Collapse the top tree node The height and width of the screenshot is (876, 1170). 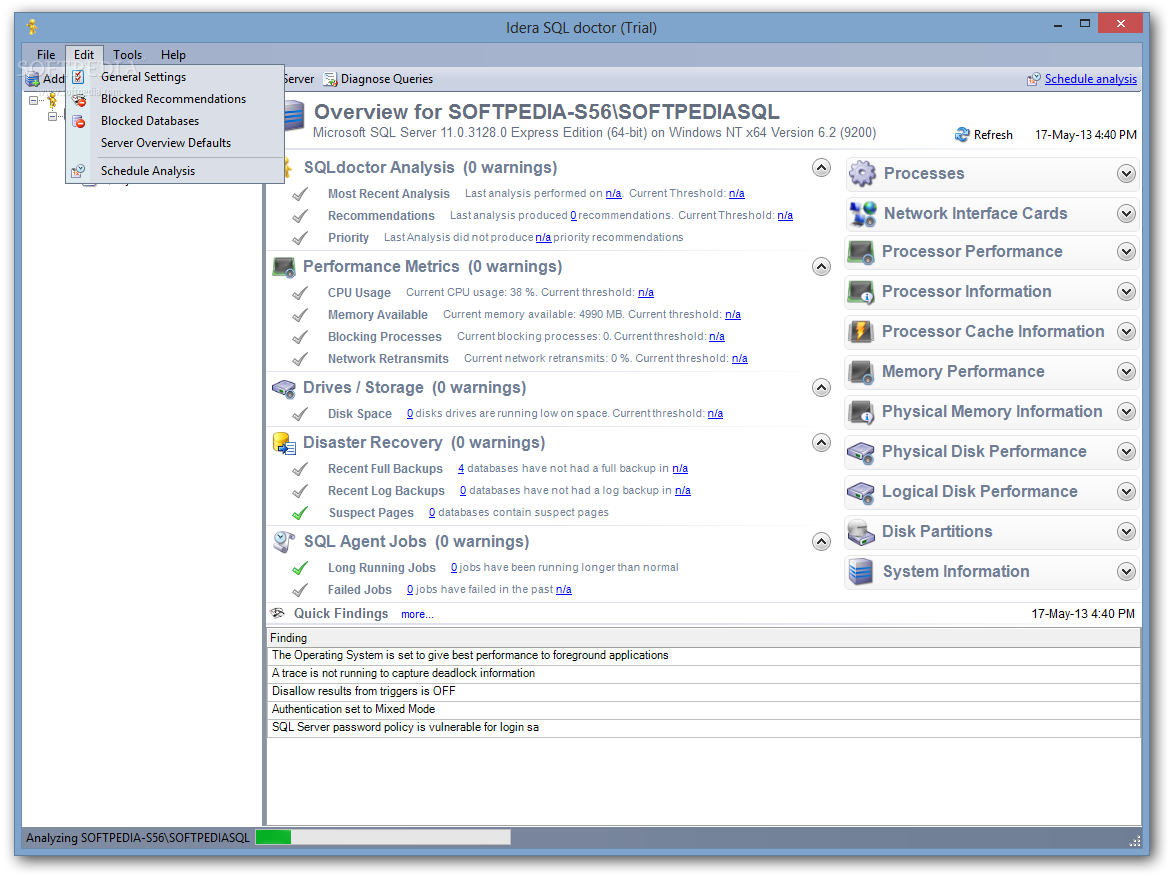click(33, 100)
